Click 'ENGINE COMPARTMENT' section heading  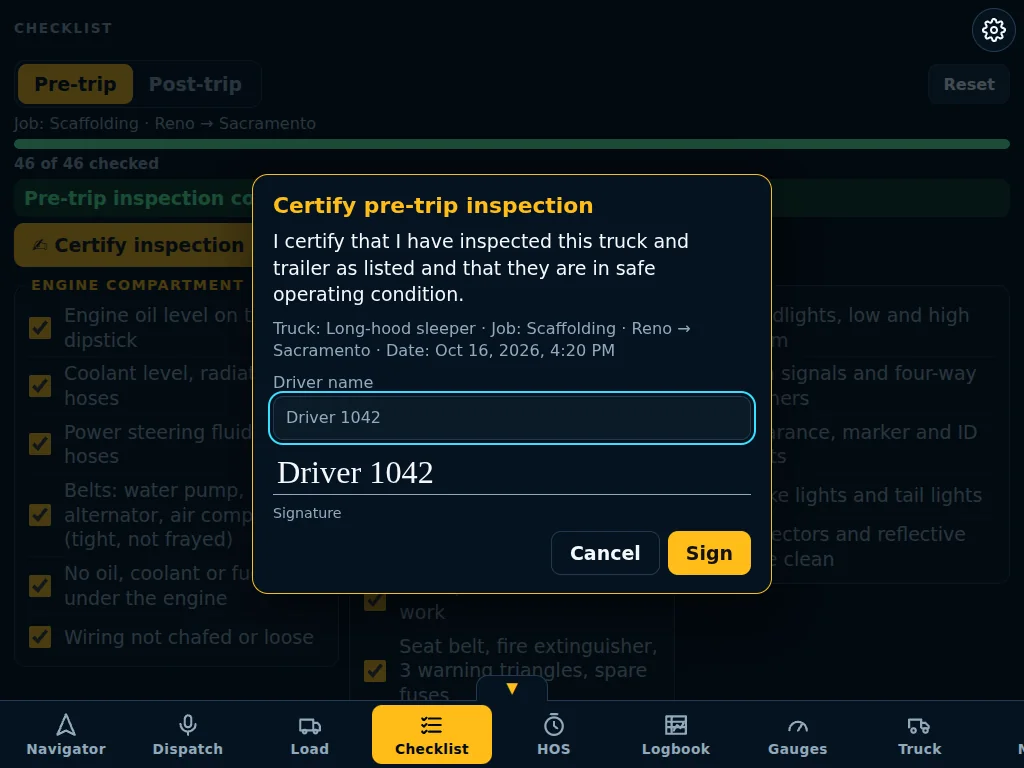tap(137, 285)
